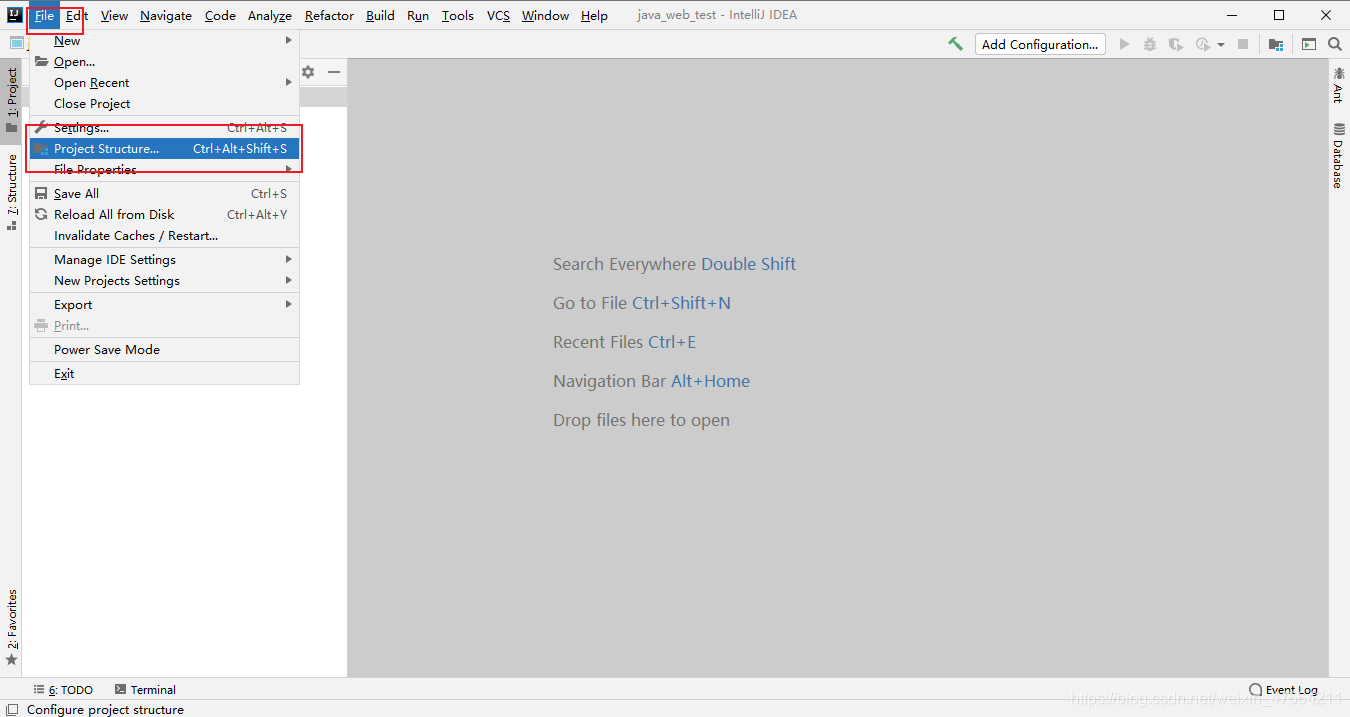1350x717 pixels.
Task: Click the Run with Coverage icon
Action: [x=1176, y=44]
